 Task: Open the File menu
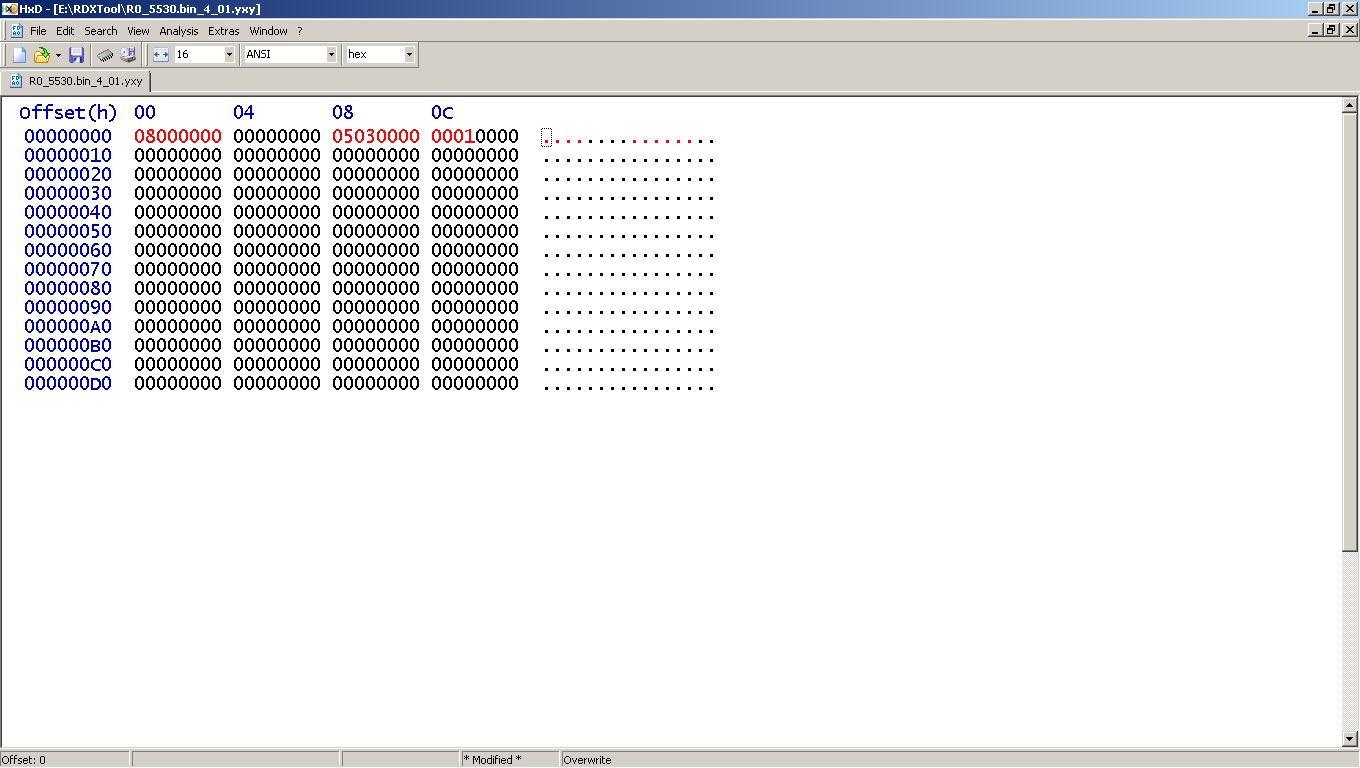(38, 31)
